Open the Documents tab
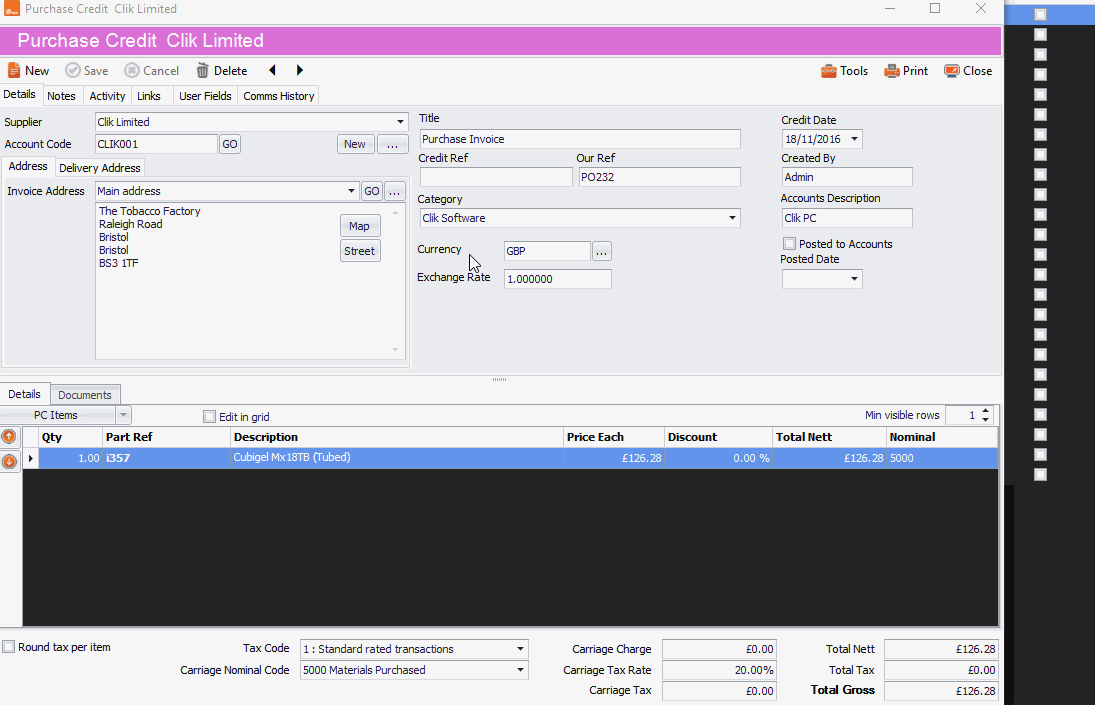 tap(85, 393)
